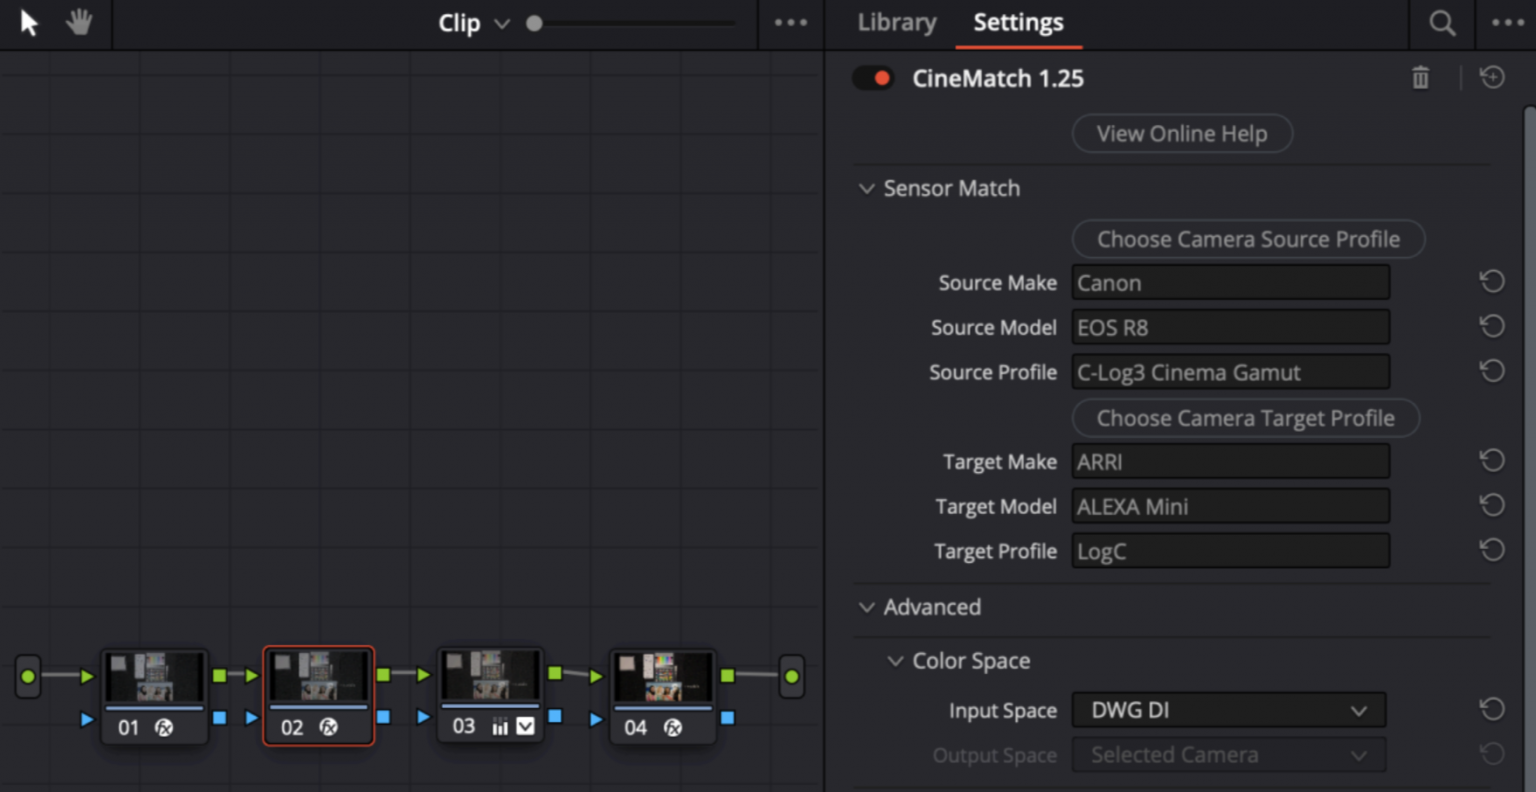This screenshot has width=1536, height=792.
Task: Click the checkbox badge on node 03
Action: click(524, 726)
